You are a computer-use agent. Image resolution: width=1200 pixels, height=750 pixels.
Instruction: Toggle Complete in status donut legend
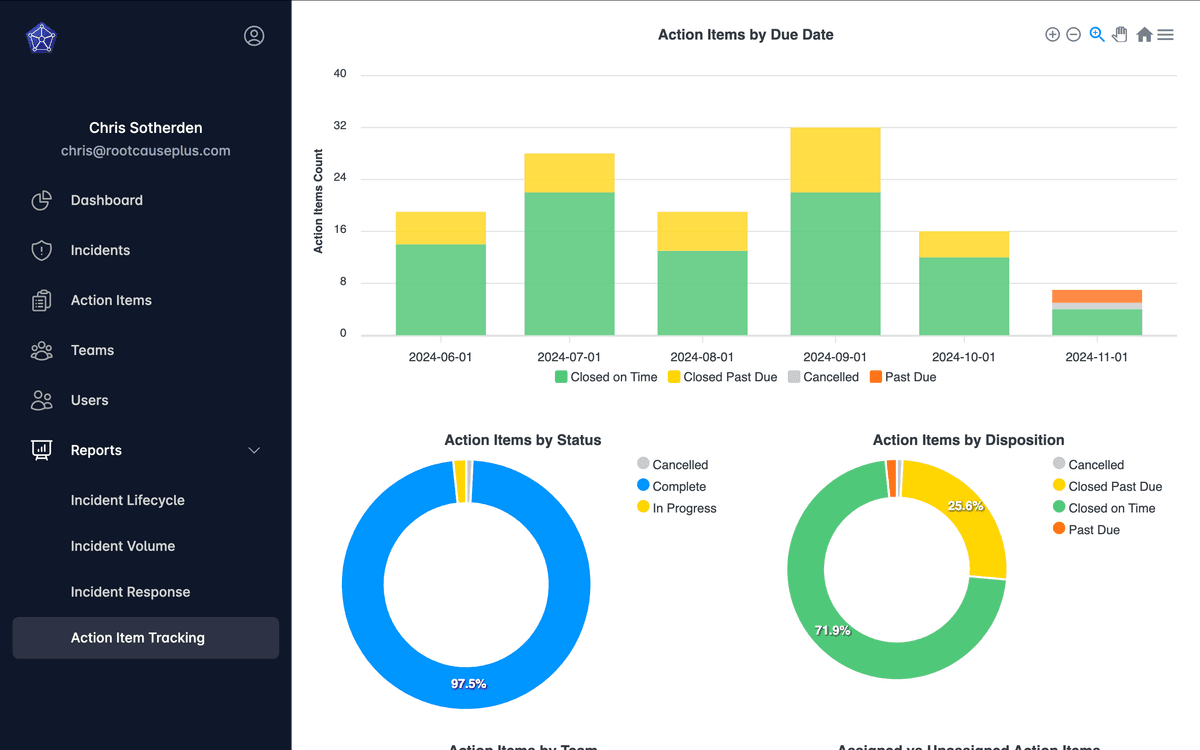coord(672,487)
